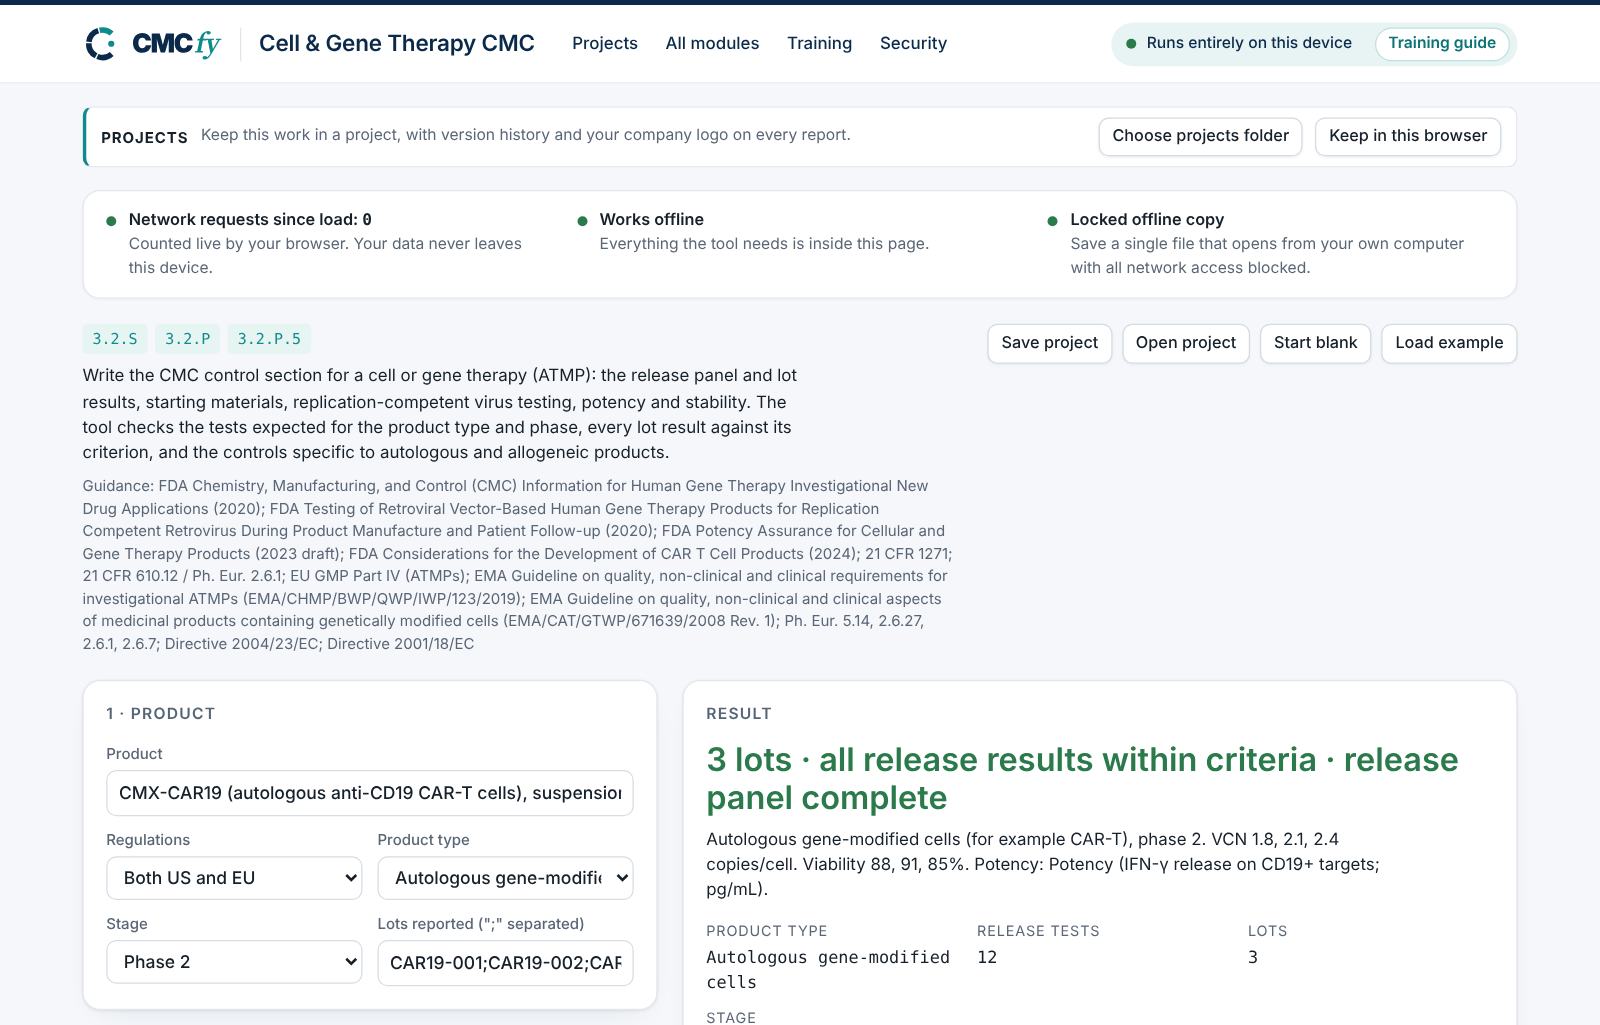Click 'Network requests since load: 0' text
Image resolution: width=1600 pixels, height=1025 pixels.
[250, 219]
